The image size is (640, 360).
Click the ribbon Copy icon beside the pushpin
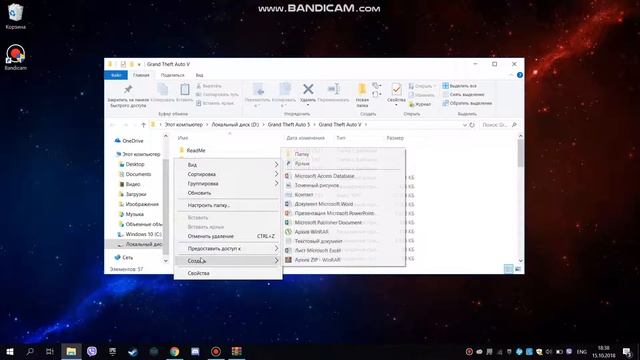162,89
